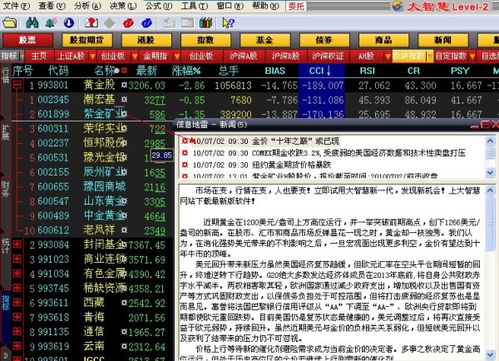The height and width of the screenshot is (361, 499).
Task: Click the open folder toolbar icon
Action: [x=10, y=23]
